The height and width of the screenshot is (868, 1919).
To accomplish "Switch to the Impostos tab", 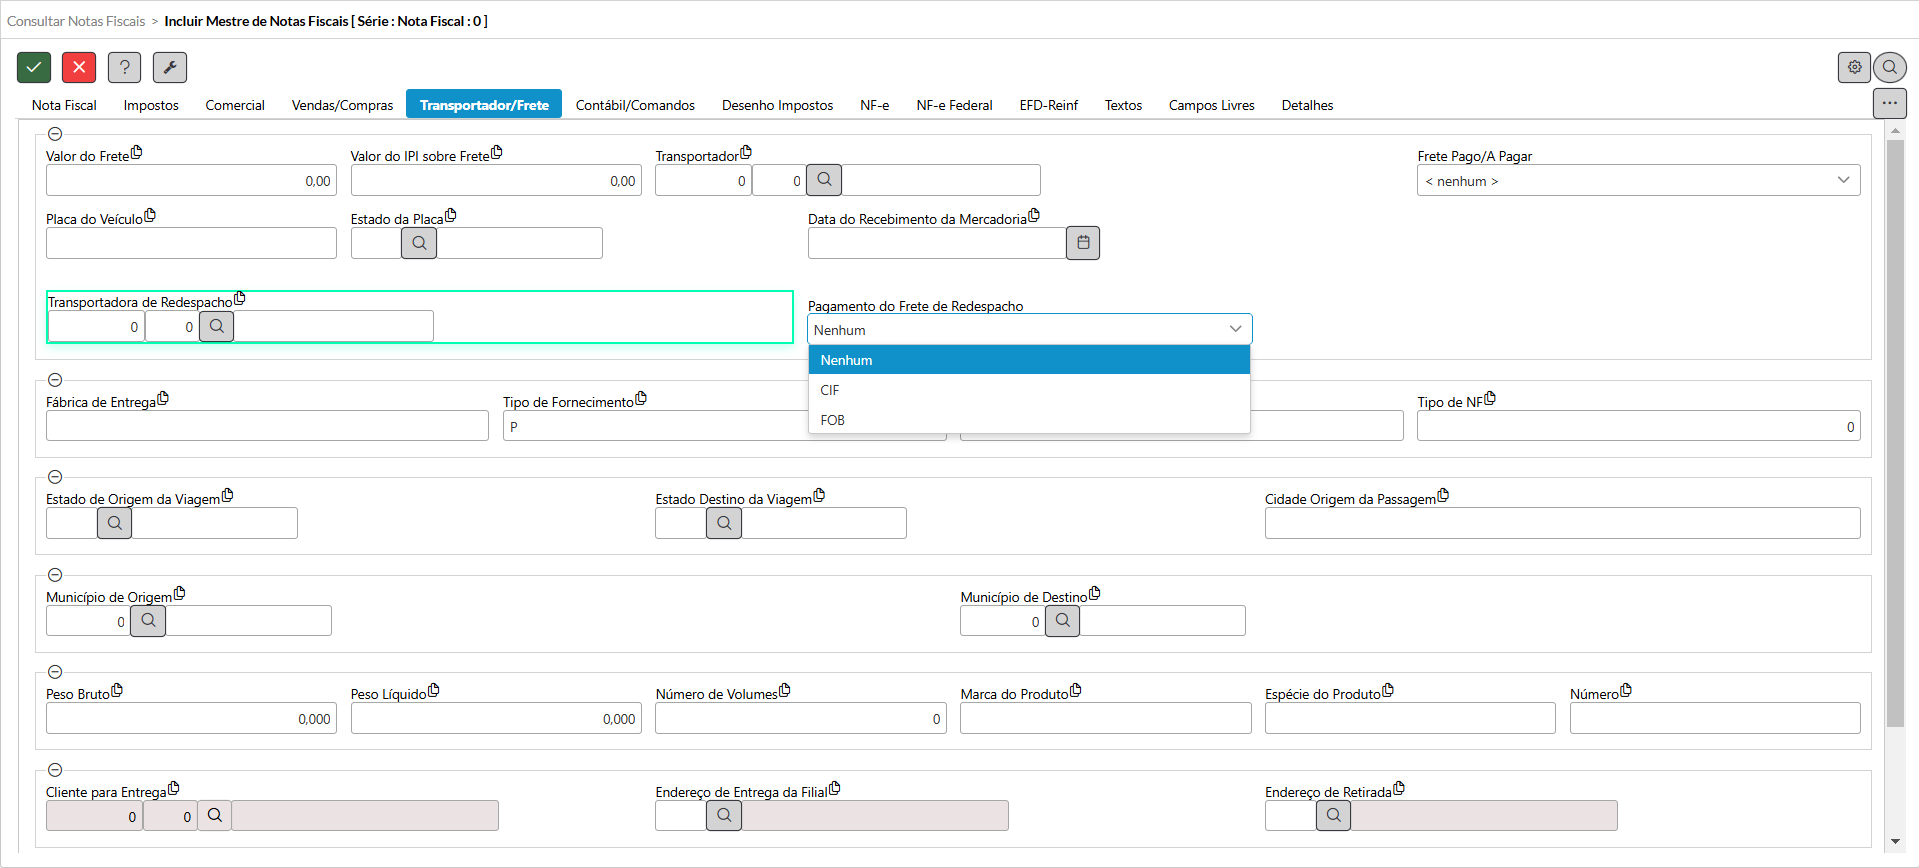I will pyautogui.click(x=151, y=105).
